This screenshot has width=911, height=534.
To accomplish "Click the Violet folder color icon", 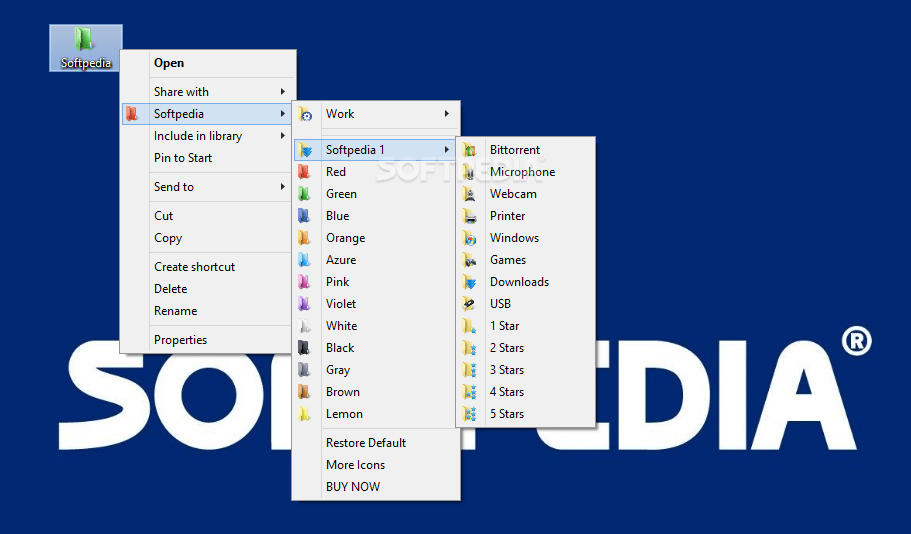I will pos(304,304).
